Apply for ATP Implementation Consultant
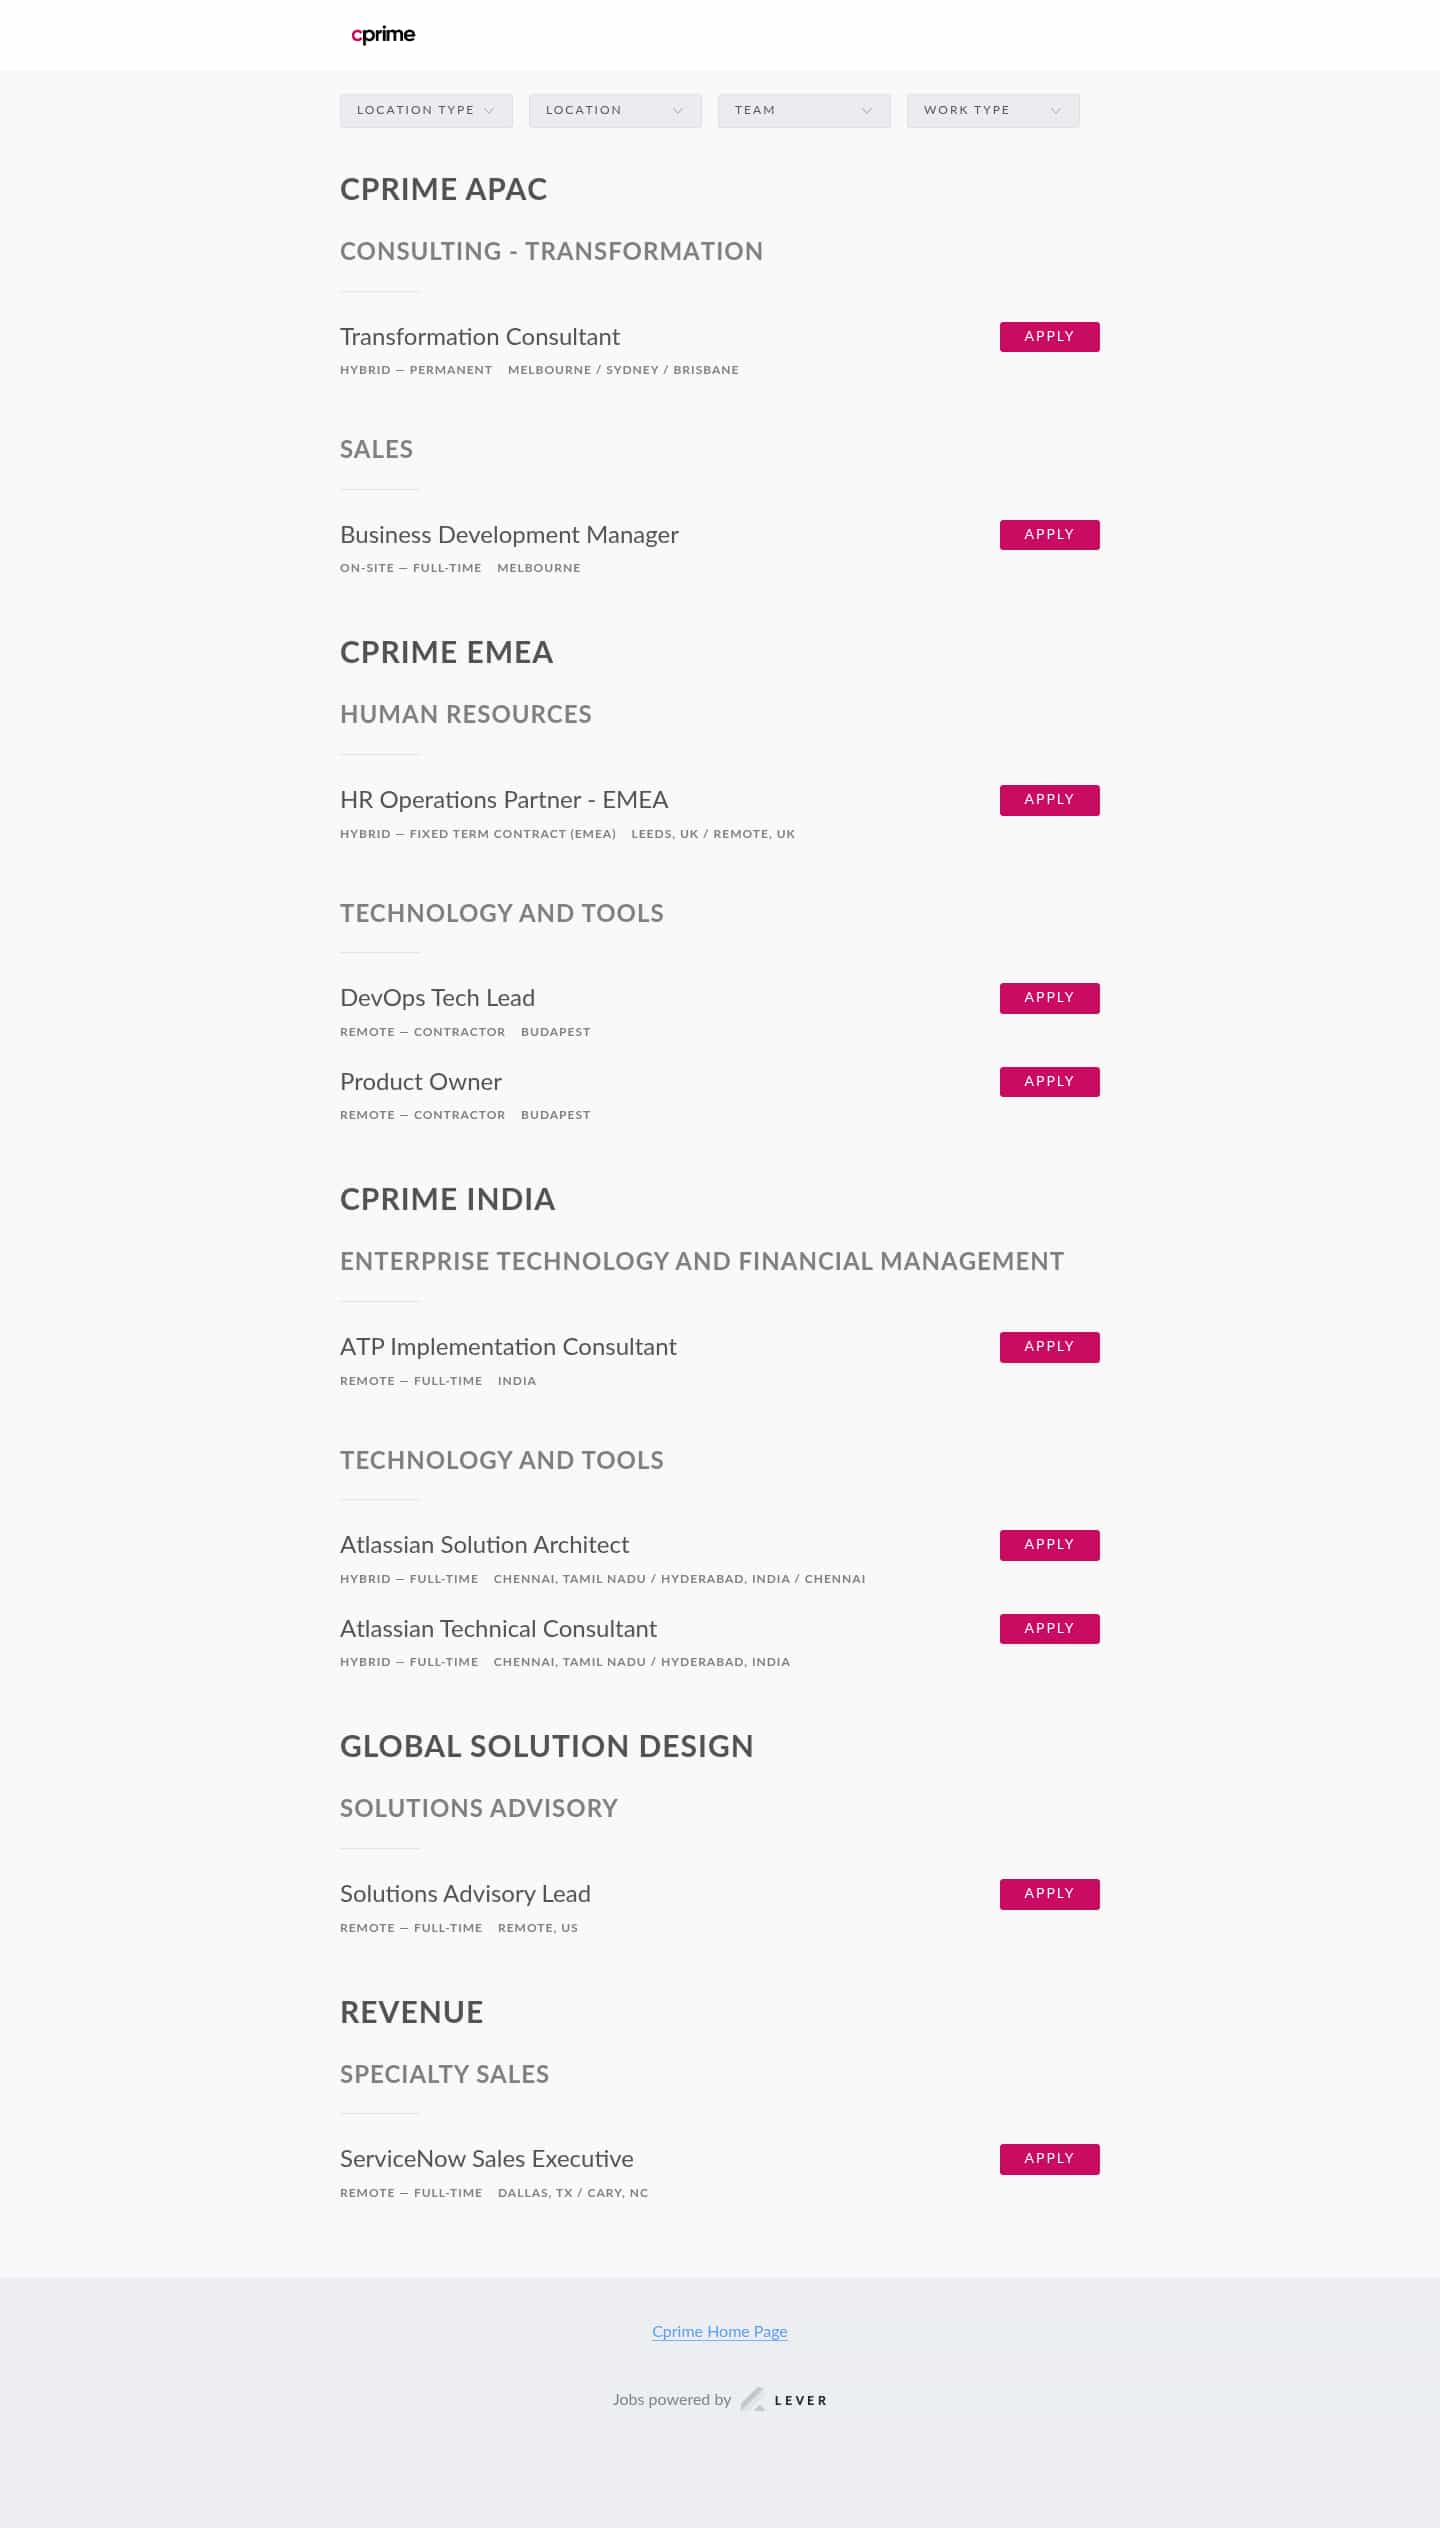1440x2528 pixels. (1049, 1347)
